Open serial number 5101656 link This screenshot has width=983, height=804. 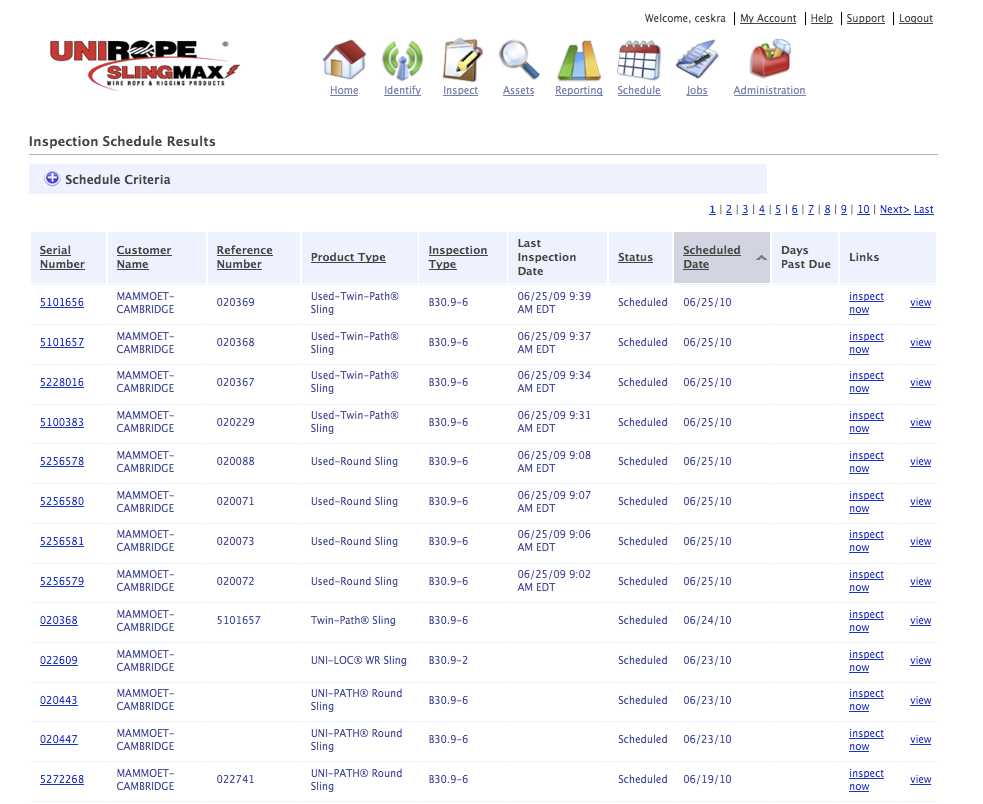point(62,302)
